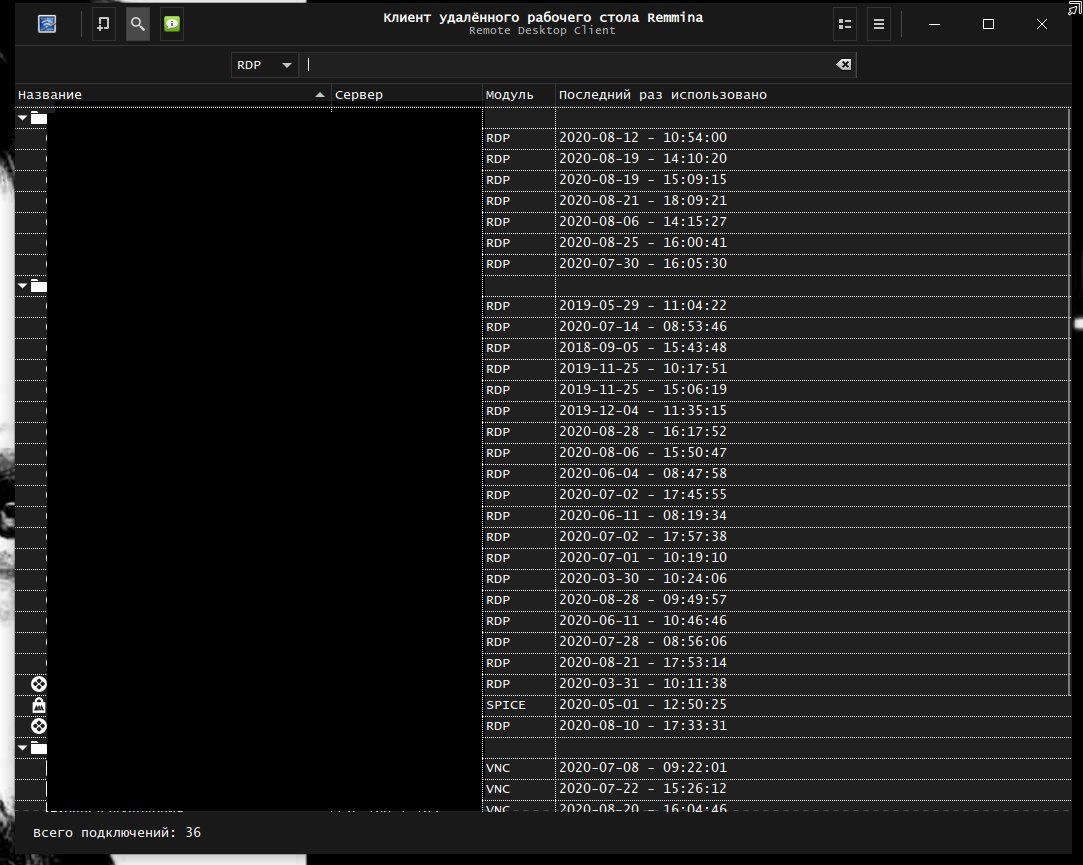Select the row dated 2019-11-25 - 15:06:19
This screenshot has height=865, width=1083.
[x=543, y=390]
